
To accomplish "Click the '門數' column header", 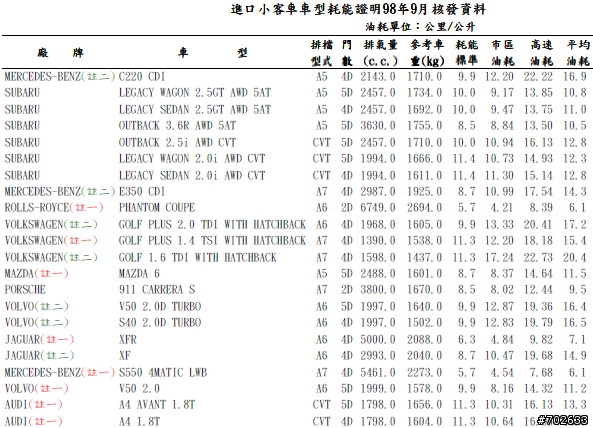I will coord(347,53).
